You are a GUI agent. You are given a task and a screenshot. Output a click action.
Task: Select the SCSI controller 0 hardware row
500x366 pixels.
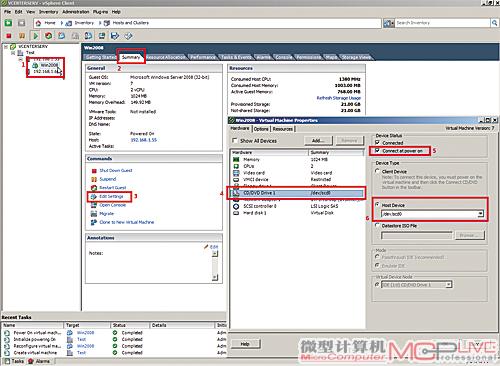click(x=298, y=206)
